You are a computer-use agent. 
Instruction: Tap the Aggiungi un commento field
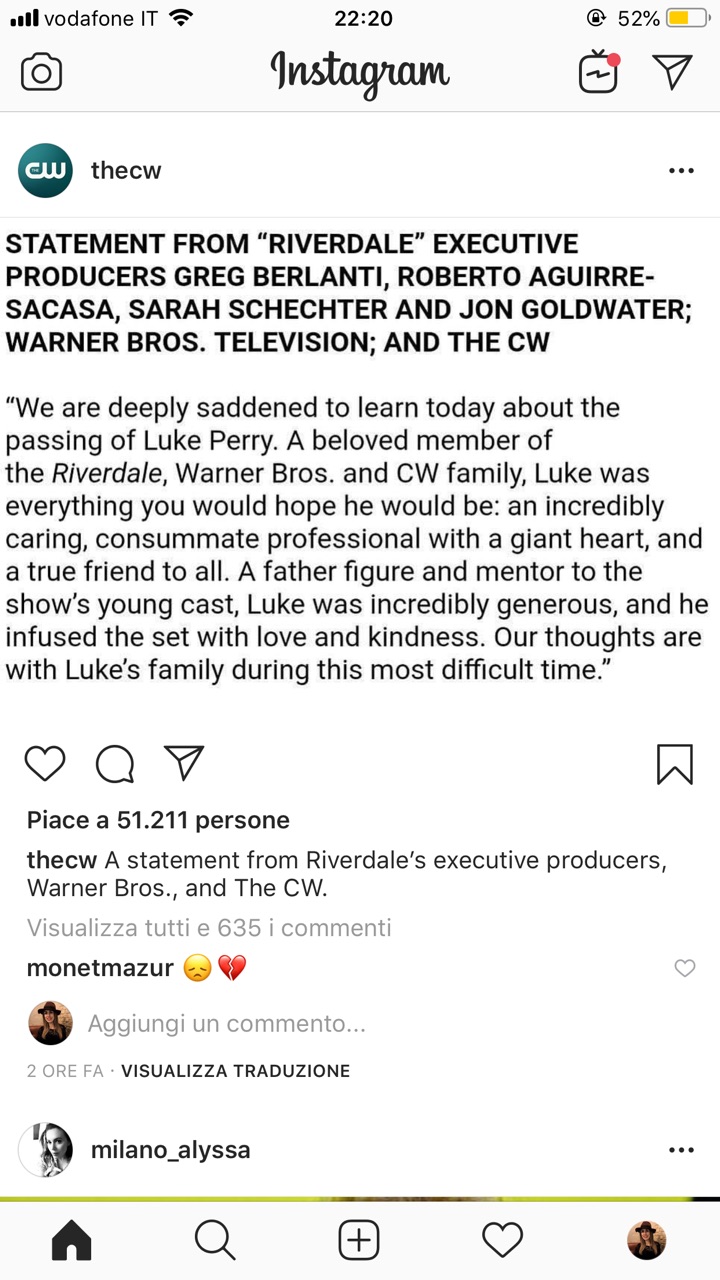(227, 1024)
